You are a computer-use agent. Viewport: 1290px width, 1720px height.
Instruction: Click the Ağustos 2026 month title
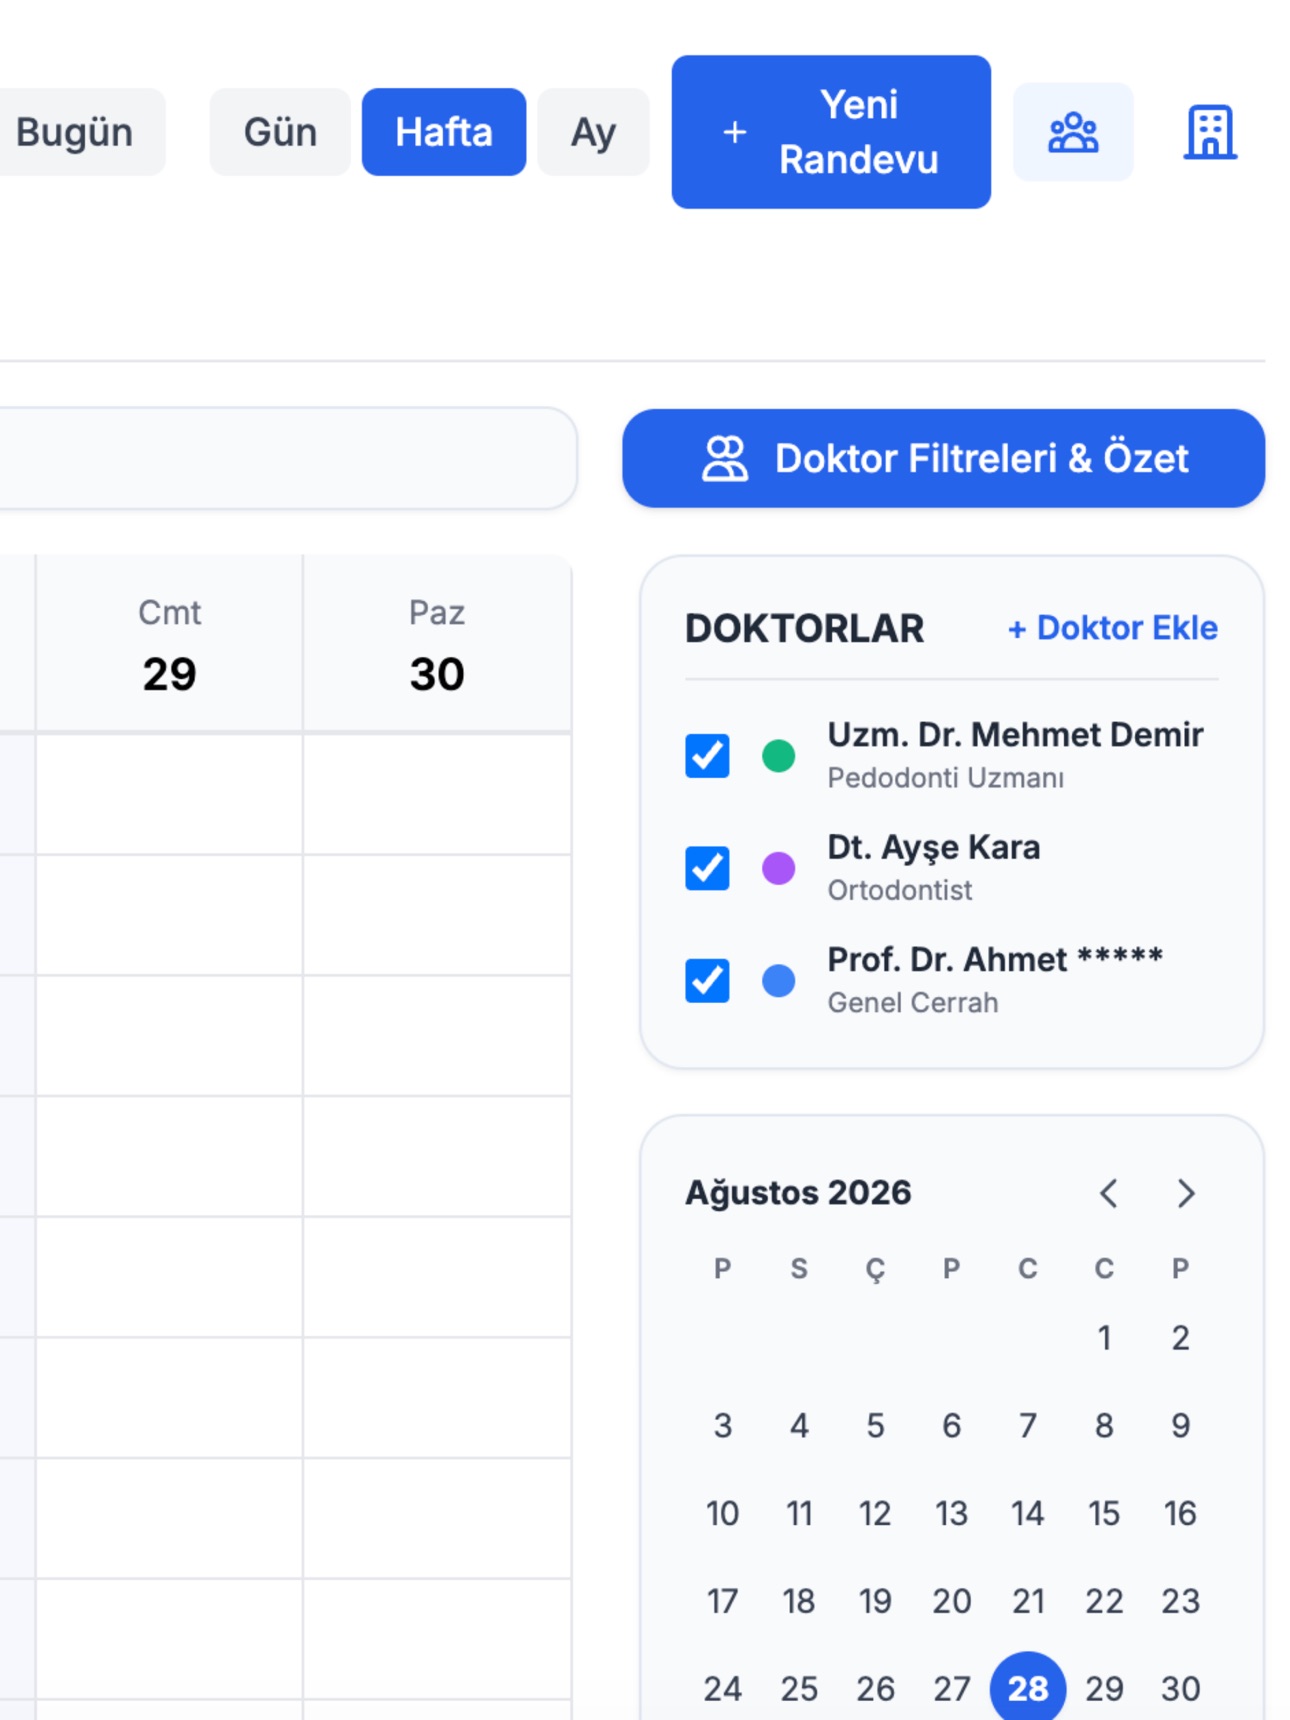point(798,1193)
